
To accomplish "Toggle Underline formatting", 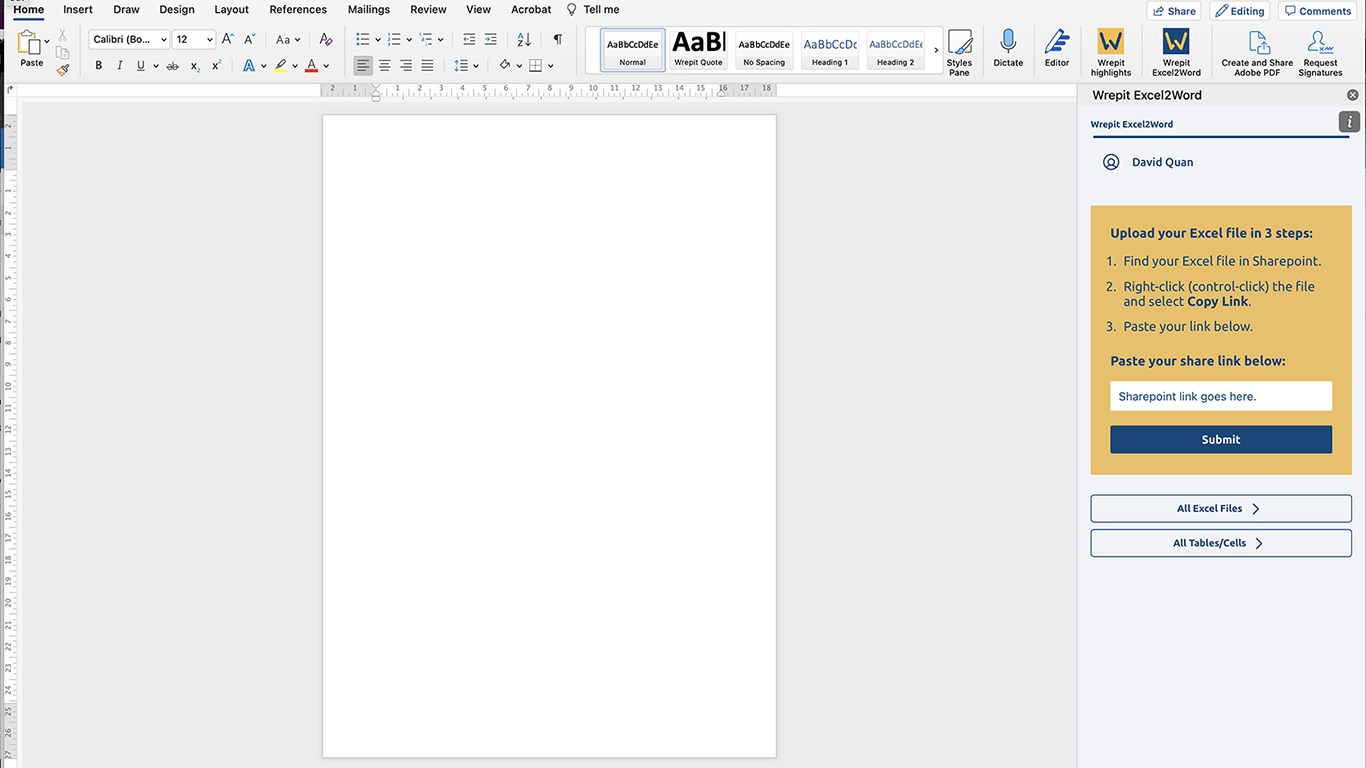I will coord(141,66).
